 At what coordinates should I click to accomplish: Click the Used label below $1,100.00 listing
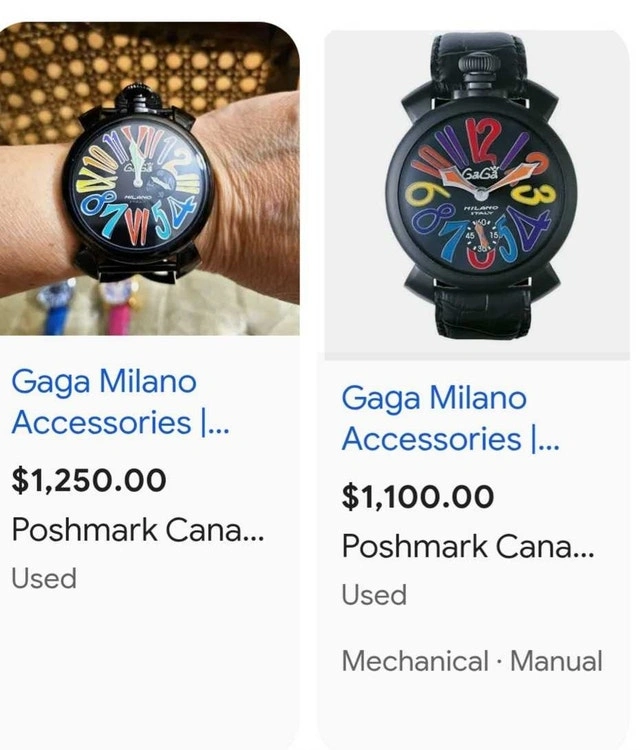[374, 595]
